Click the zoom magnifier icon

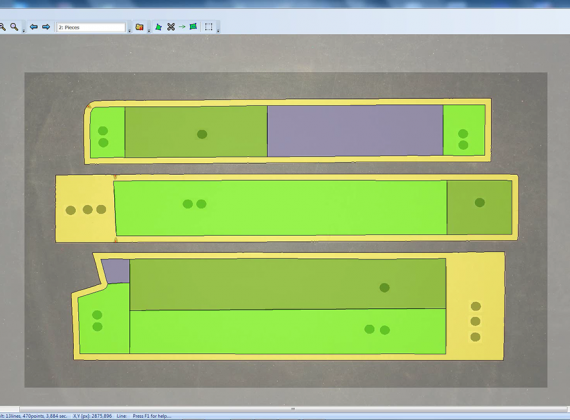click(x=14, y=27)
